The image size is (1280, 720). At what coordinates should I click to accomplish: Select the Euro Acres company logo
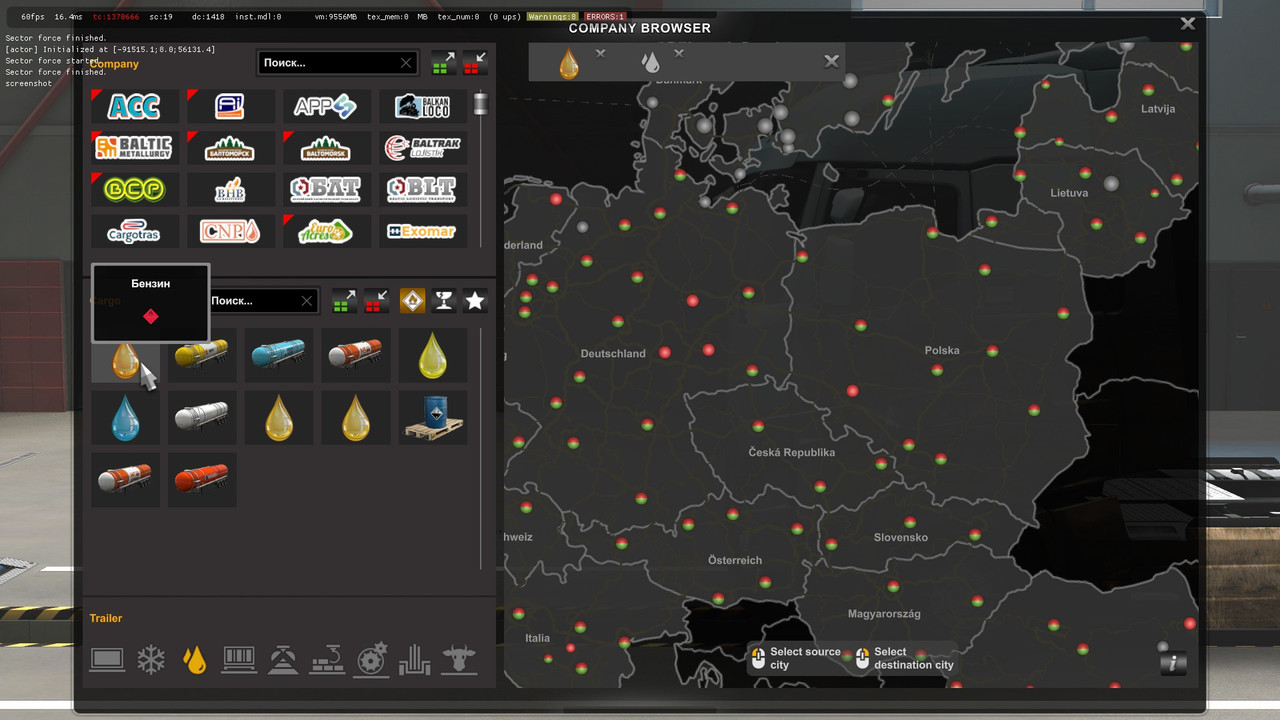(327, 231)
